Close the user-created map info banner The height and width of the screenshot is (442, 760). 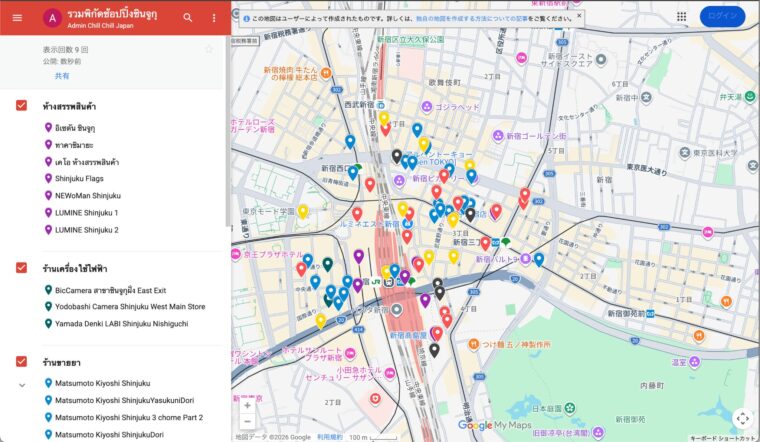[x=579, y=16]
